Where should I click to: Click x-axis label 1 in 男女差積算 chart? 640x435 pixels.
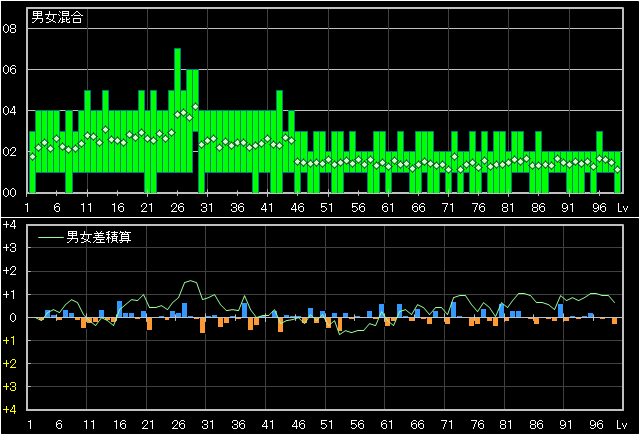pyautogui.click(x=29, y=425)
